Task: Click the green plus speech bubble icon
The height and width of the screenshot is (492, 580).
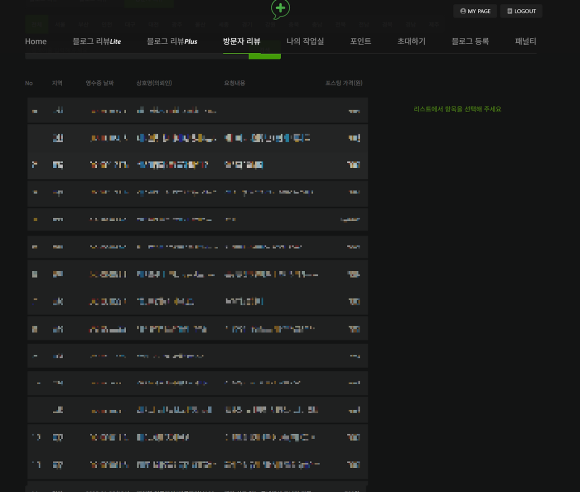Action: (x=280, y=9)
